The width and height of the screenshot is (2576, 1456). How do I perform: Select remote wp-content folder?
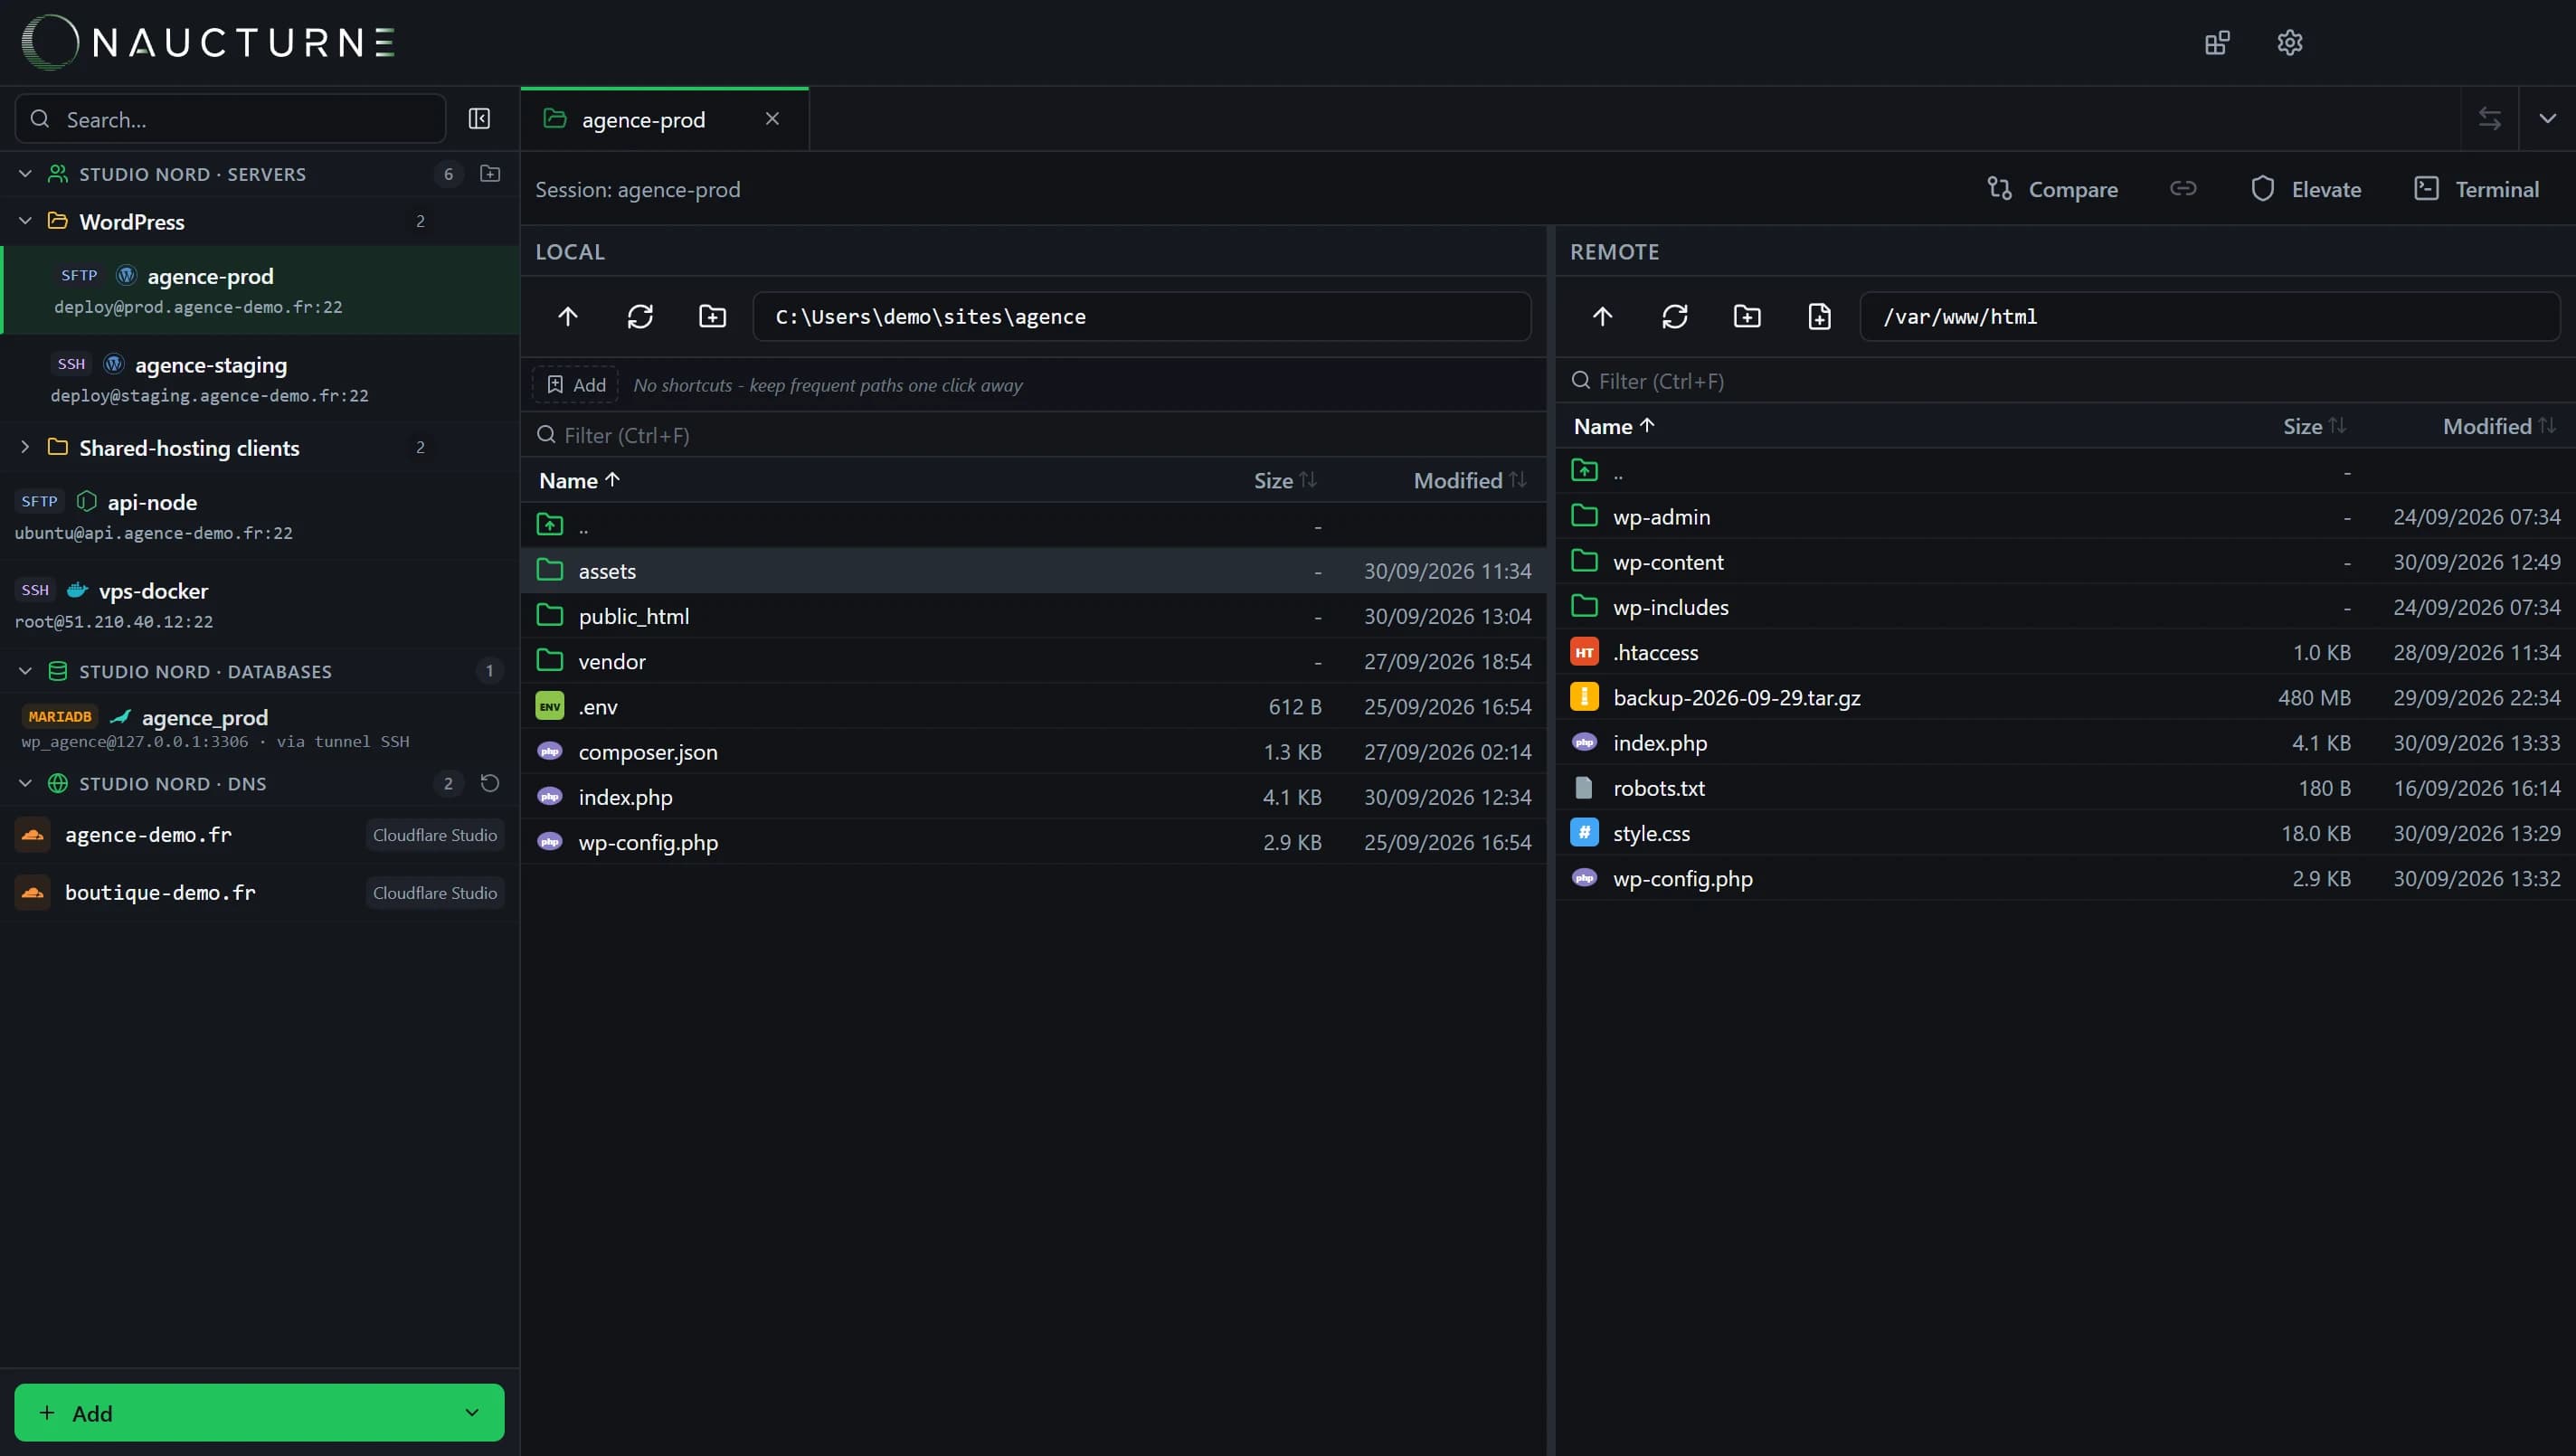tap(2065, 562)
